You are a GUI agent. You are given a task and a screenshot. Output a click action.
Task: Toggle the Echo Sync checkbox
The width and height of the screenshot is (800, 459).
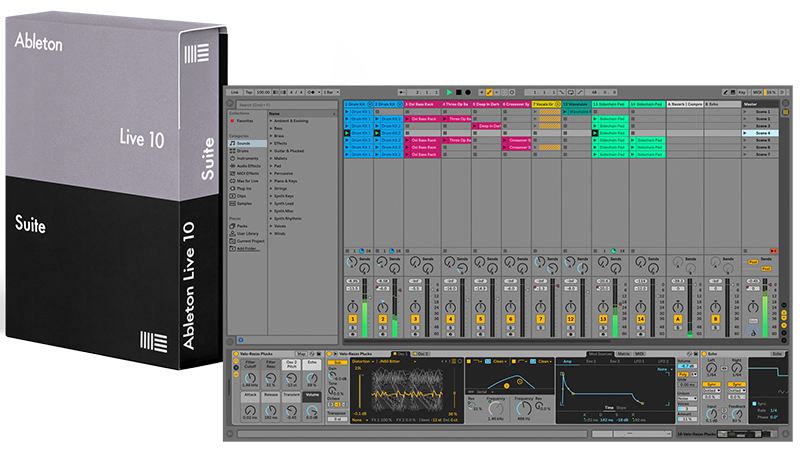(754, 403)
